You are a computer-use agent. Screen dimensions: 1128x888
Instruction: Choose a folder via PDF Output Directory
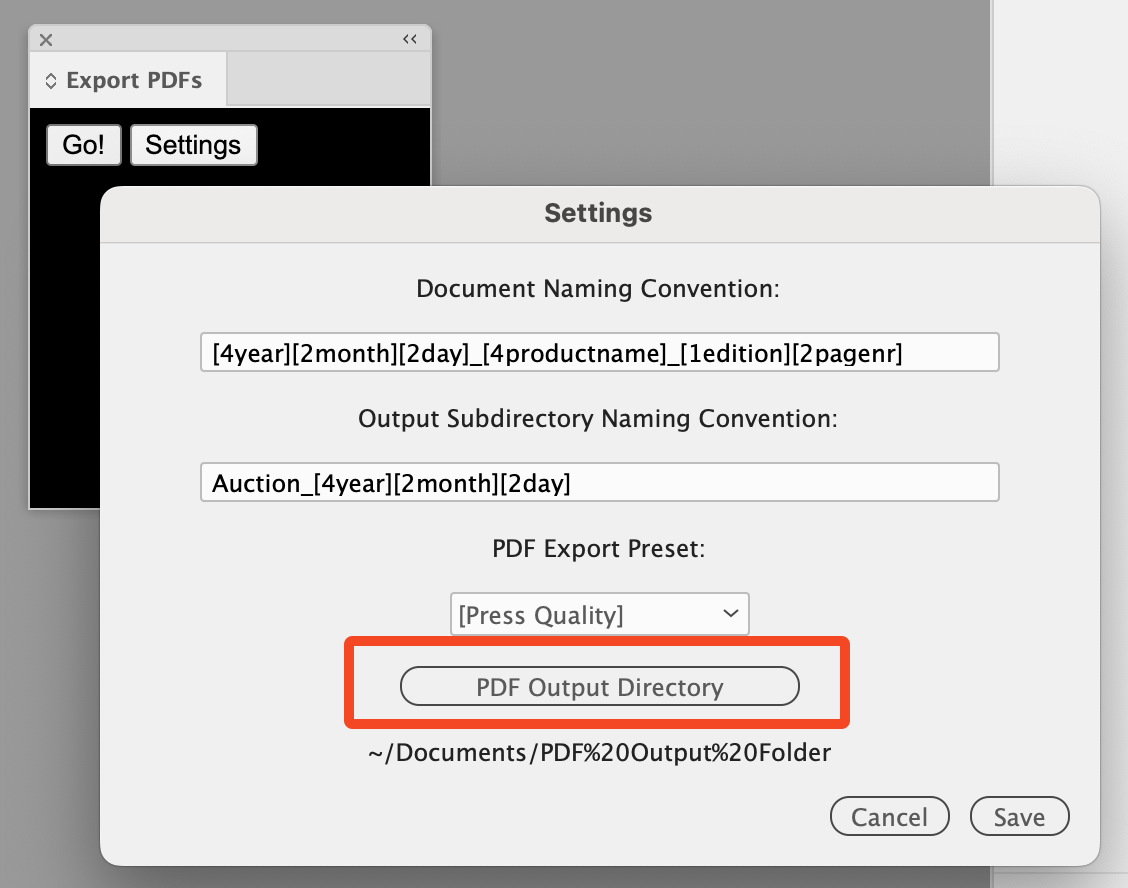tap(599, 687)
